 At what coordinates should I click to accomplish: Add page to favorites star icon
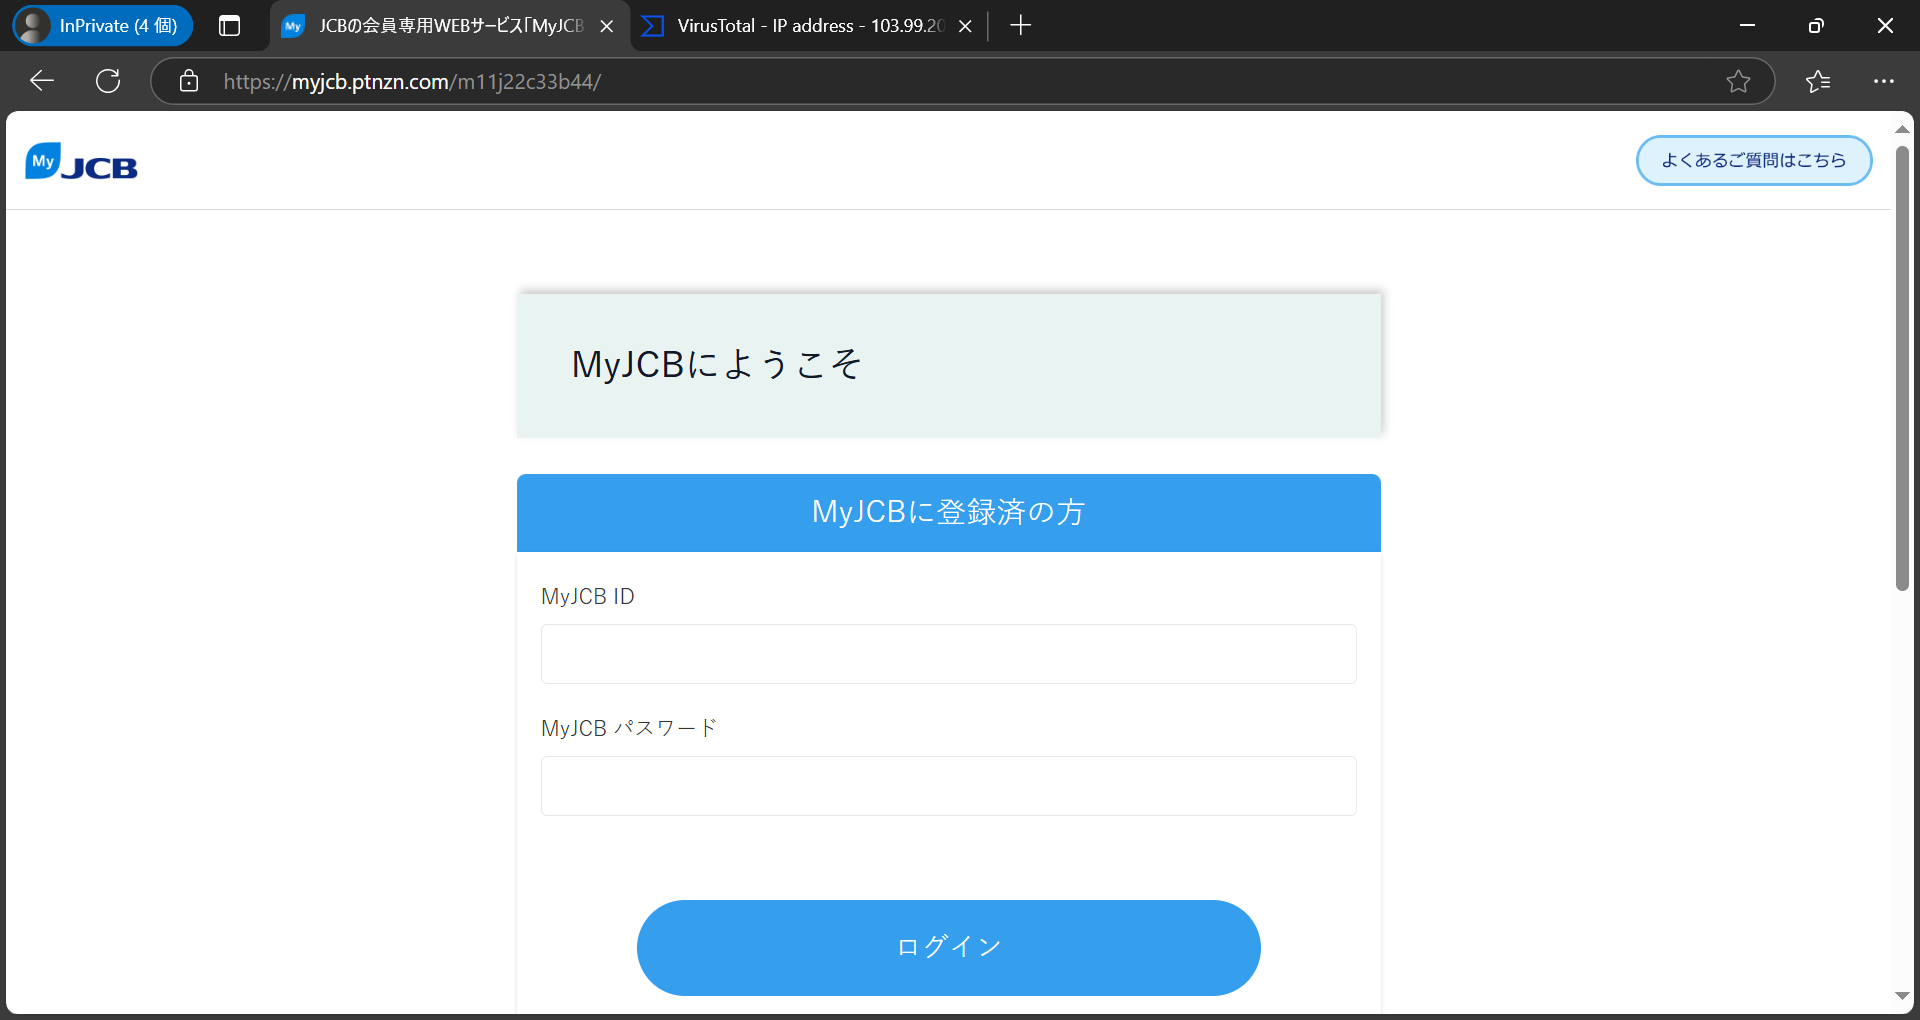[1738, 81]
